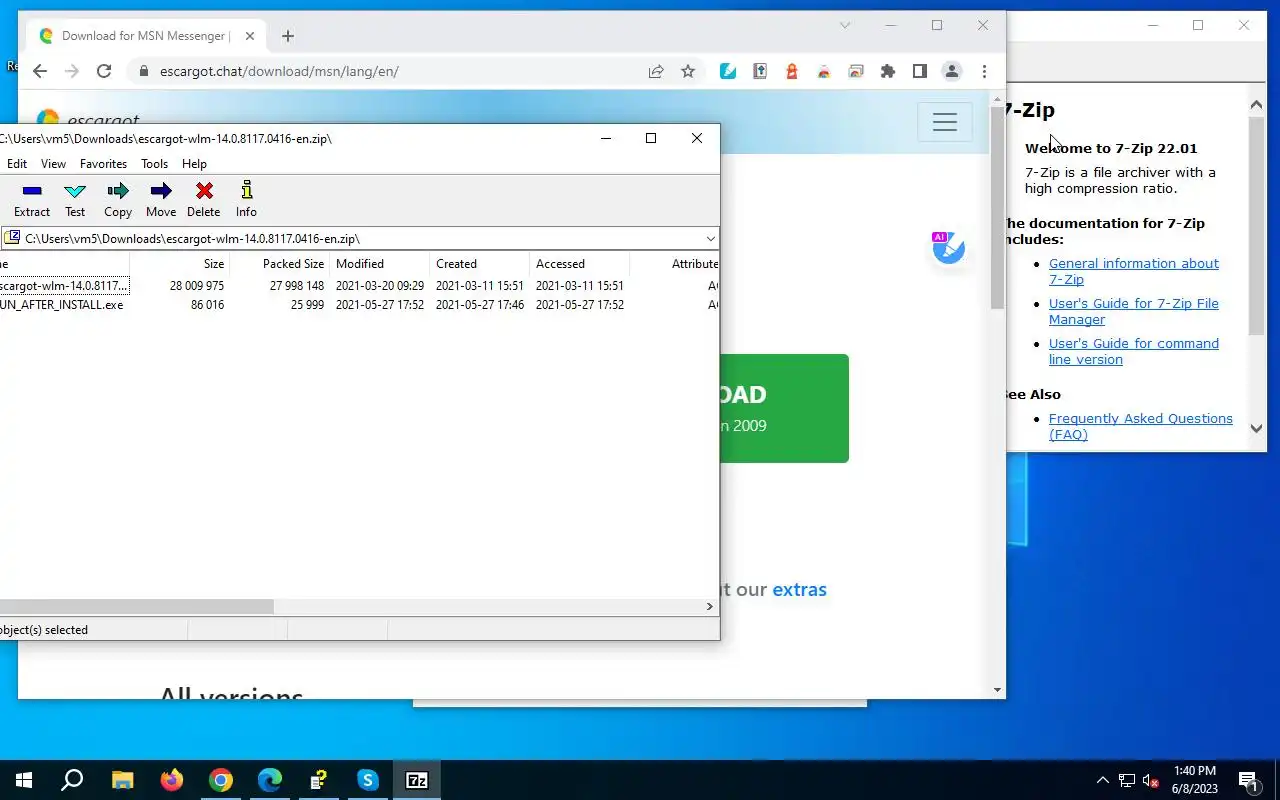Sort by the Size column header
Screen dimensions: 1280x800
point(180,264)
